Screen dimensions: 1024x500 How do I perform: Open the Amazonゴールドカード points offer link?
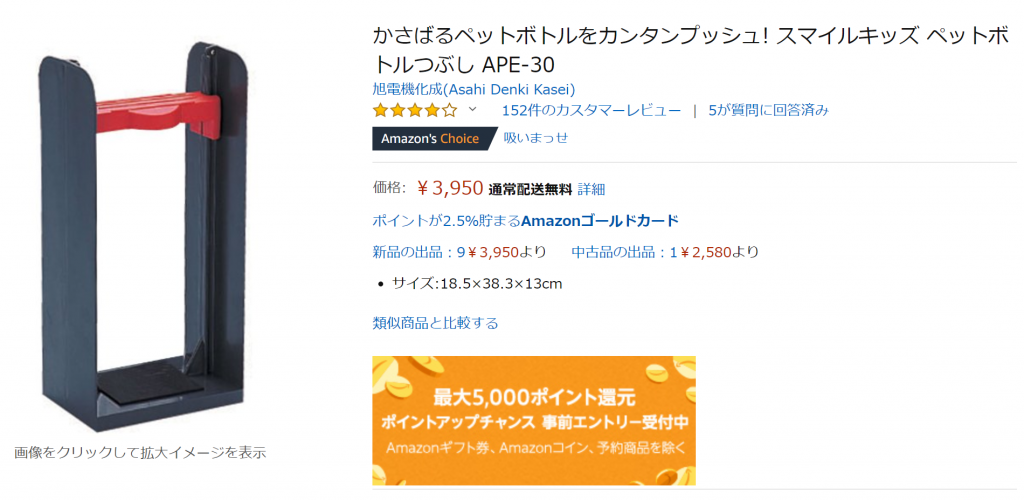tap(525, 220)
